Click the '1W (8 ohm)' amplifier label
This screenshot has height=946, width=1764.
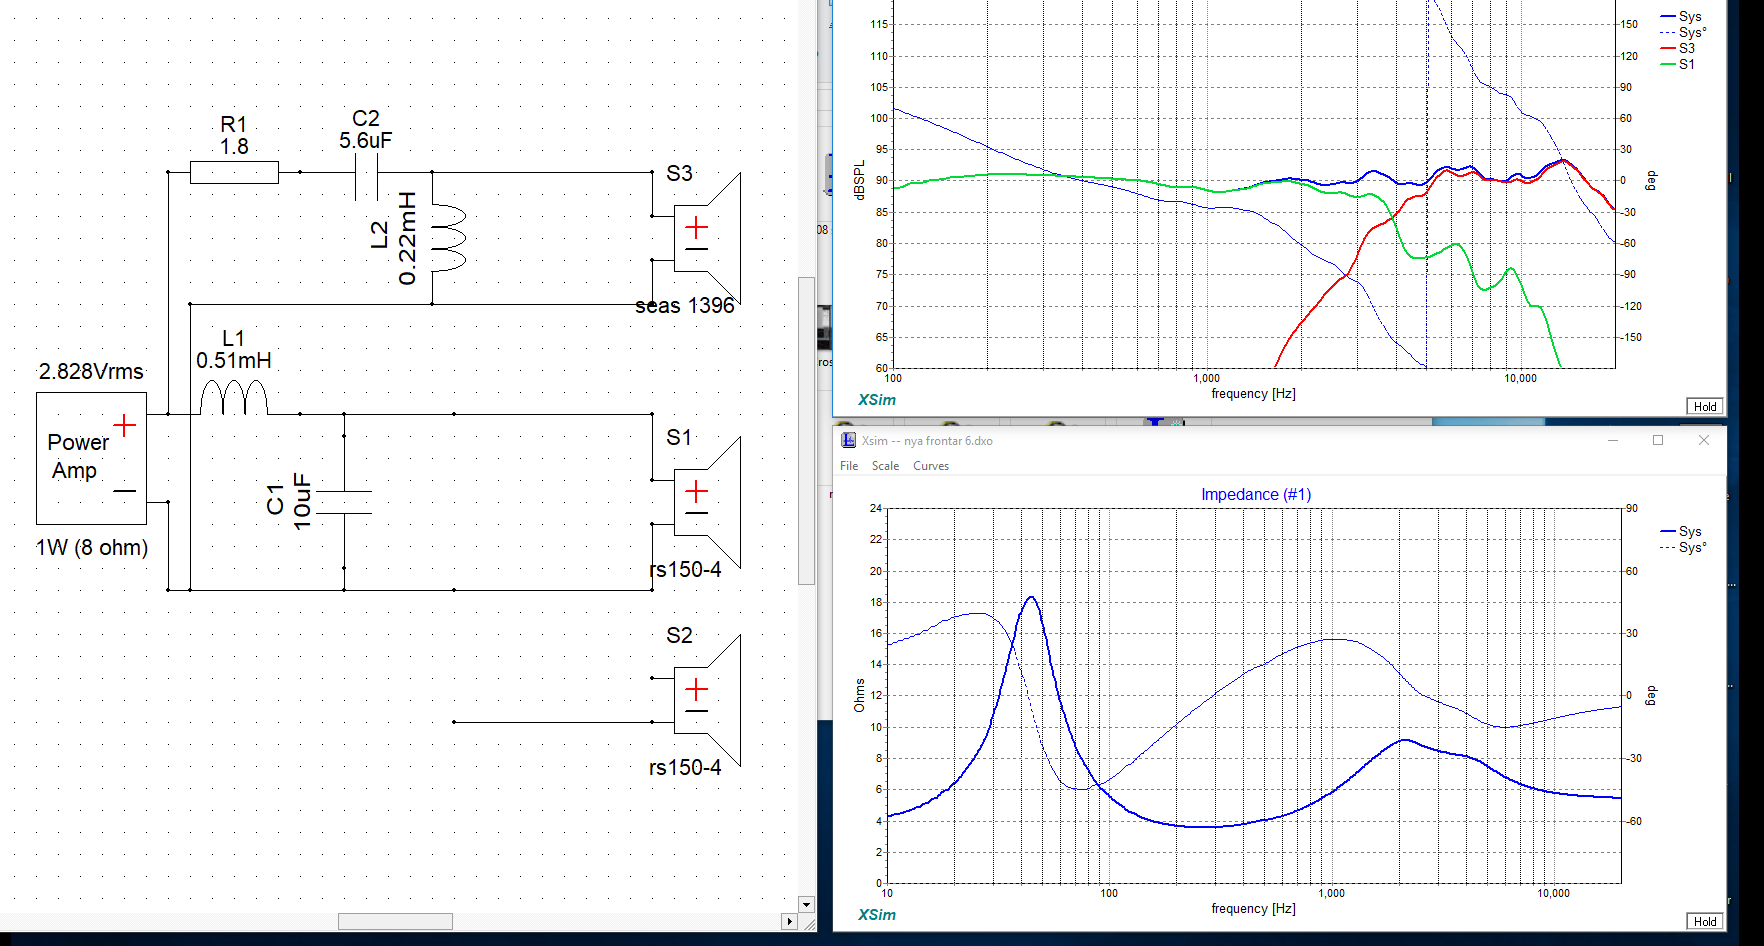point(92,548)
